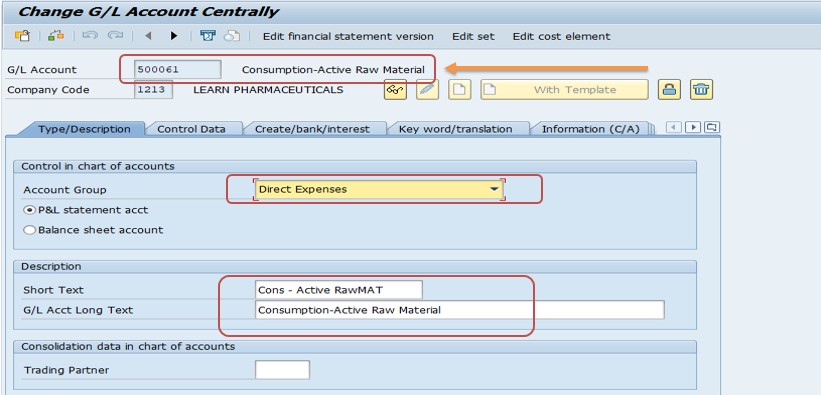This screenshot has width=821, height=395.
Task: Click the toolbar icon left of the undo arrow
Action: (55, 36)
